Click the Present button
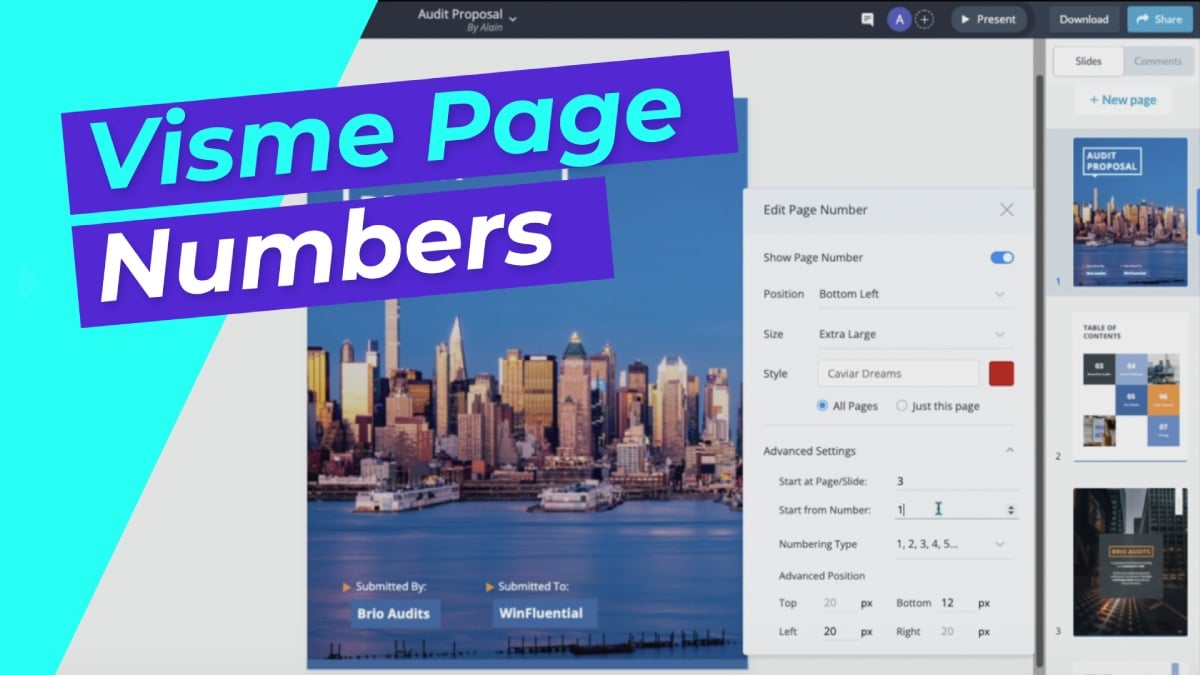This screenshot has width=1200, height=675. tap(989, 19)
